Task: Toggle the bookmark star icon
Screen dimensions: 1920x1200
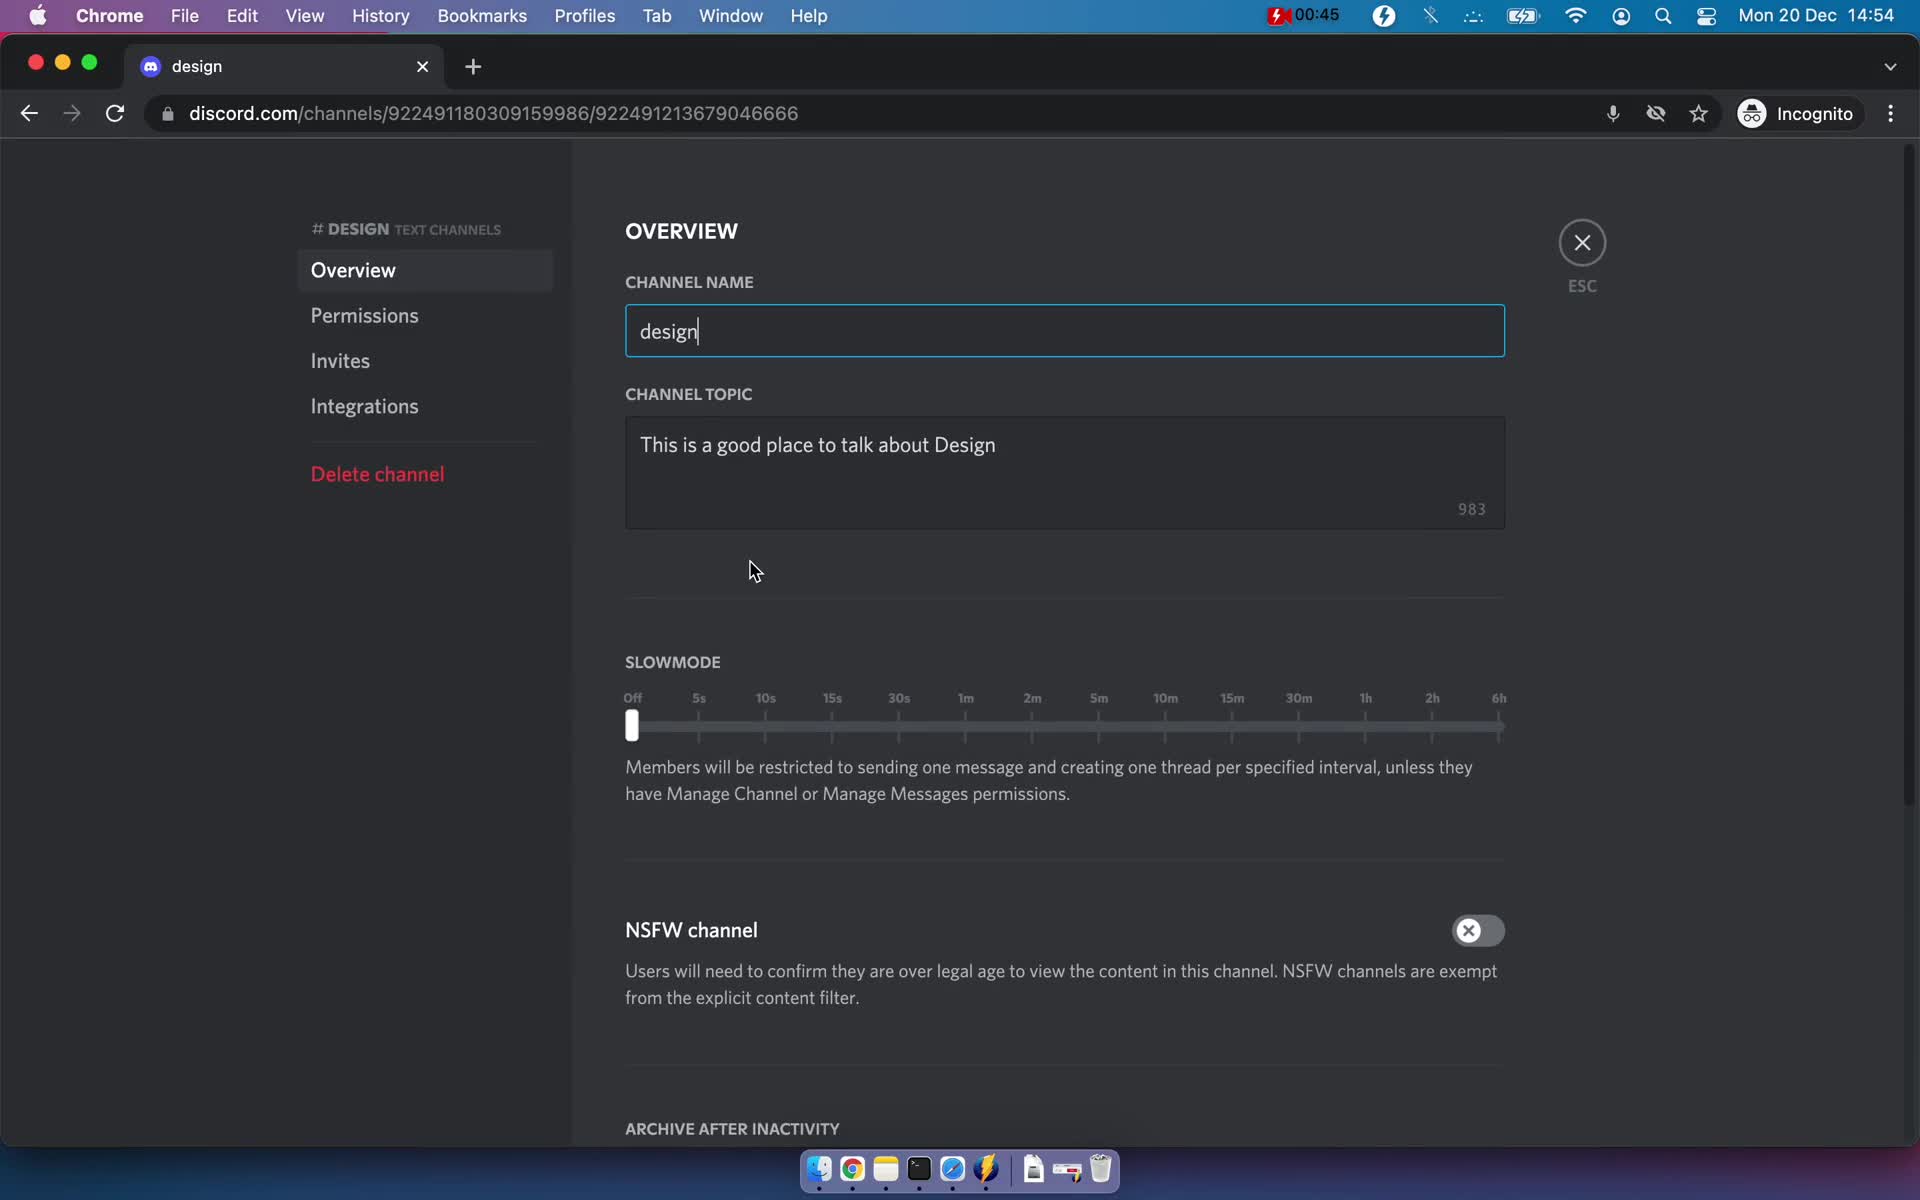Action: point(1700,113)
